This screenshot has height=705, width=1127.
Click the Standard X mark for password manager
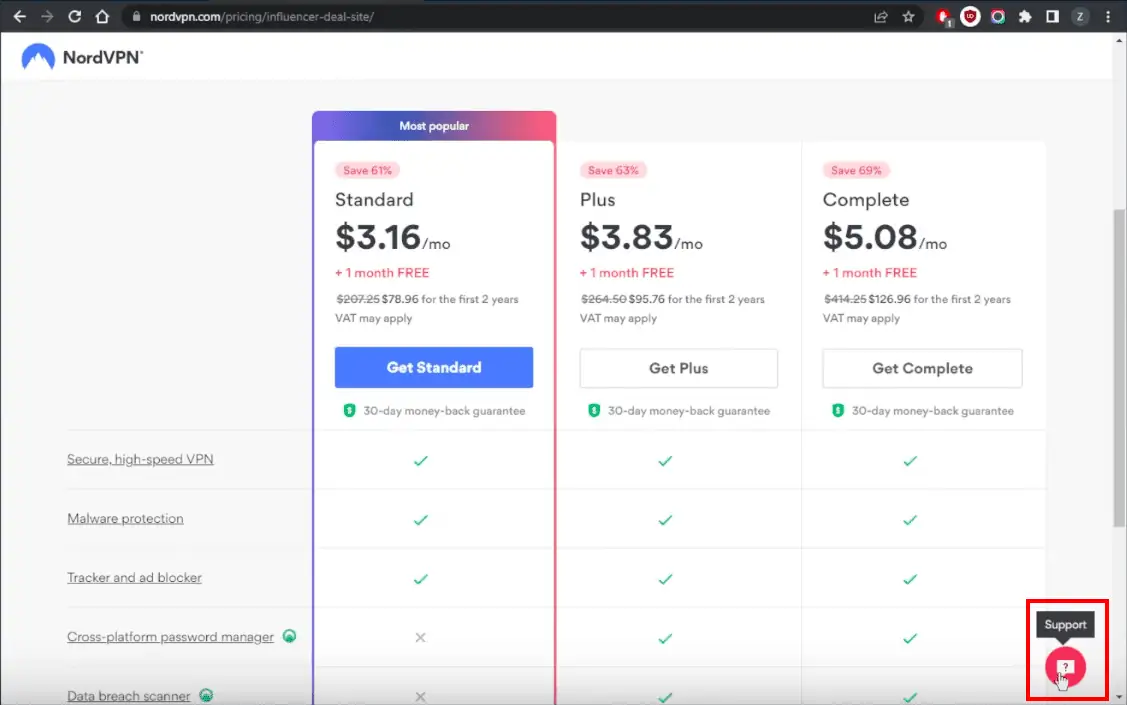click(420, 637)
